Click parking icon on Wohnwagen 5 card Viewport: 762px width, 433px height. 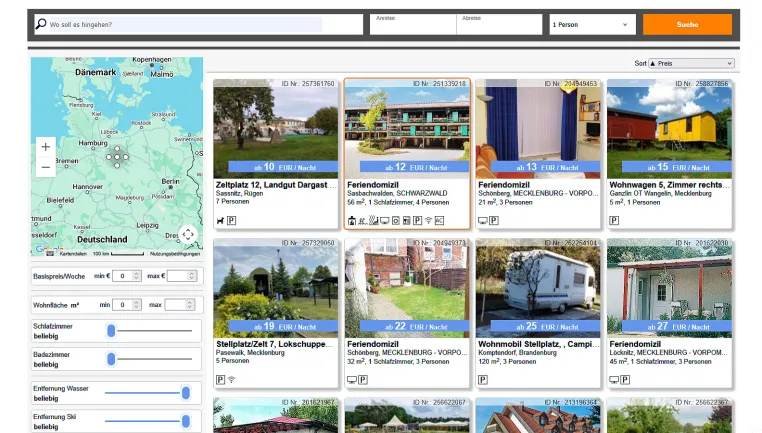tap(614, 221)
